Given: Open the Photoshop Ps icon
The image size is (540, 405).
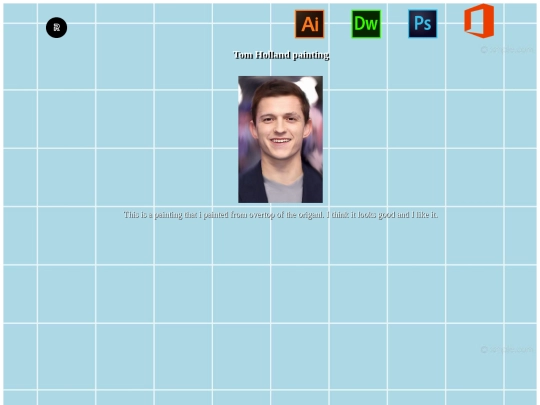Looking at the screenshot, I should 423,24.
